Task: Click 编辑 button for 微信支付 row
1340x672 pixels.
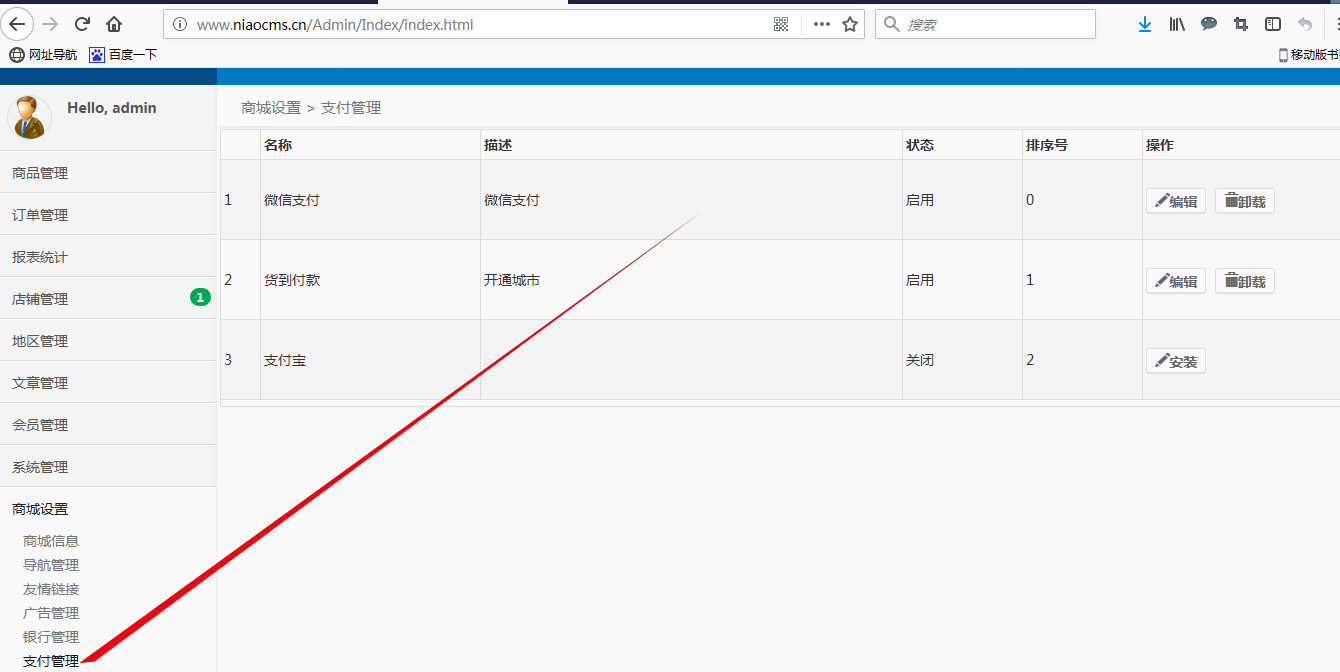Action: coord(1176,201)
